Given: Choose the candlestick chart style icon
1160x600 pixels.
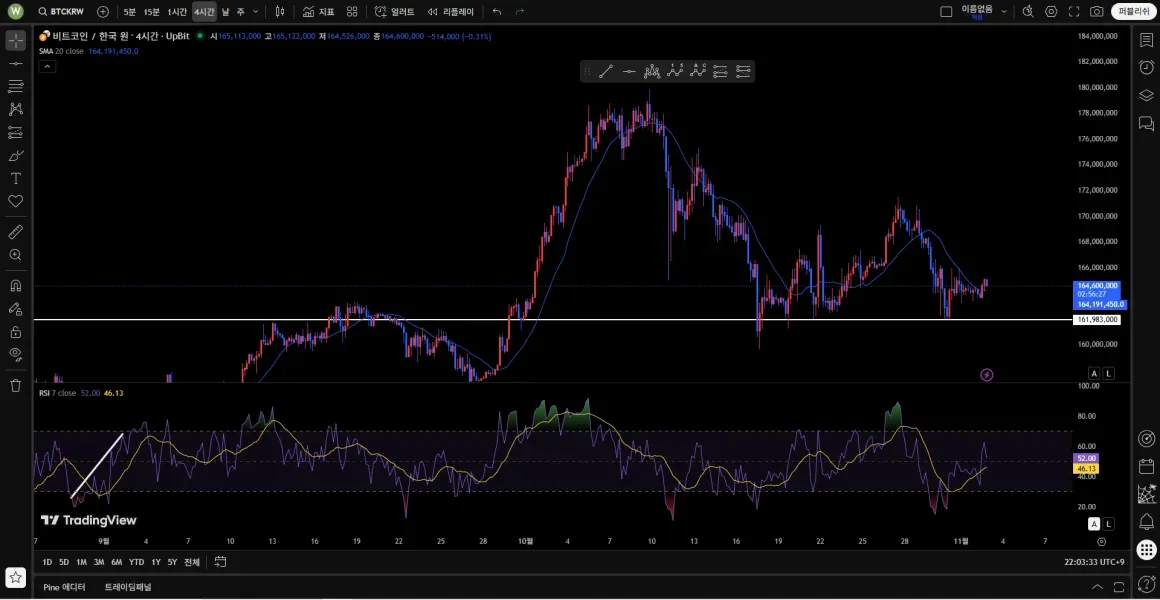Looking at the screenshot, I should 280,12.
